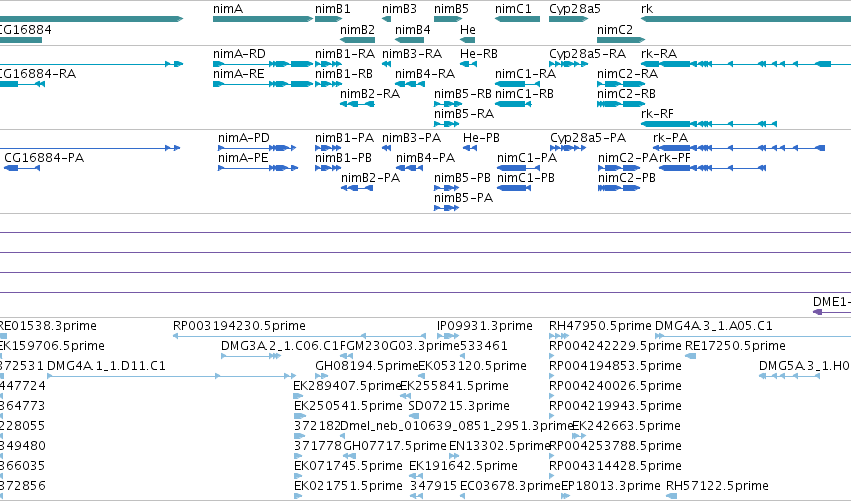
Task: Click protein nimA-PD
Action: (257, 148)
